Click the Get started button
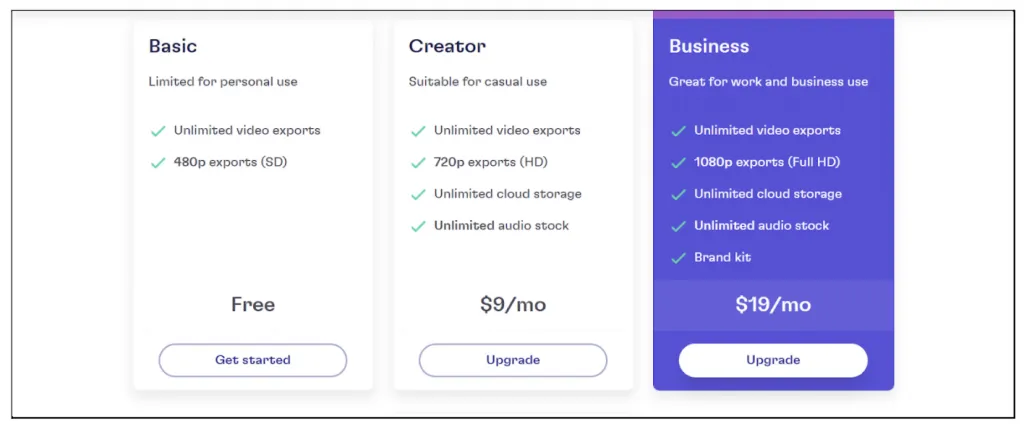The image size is (1024, 427). 252,360
